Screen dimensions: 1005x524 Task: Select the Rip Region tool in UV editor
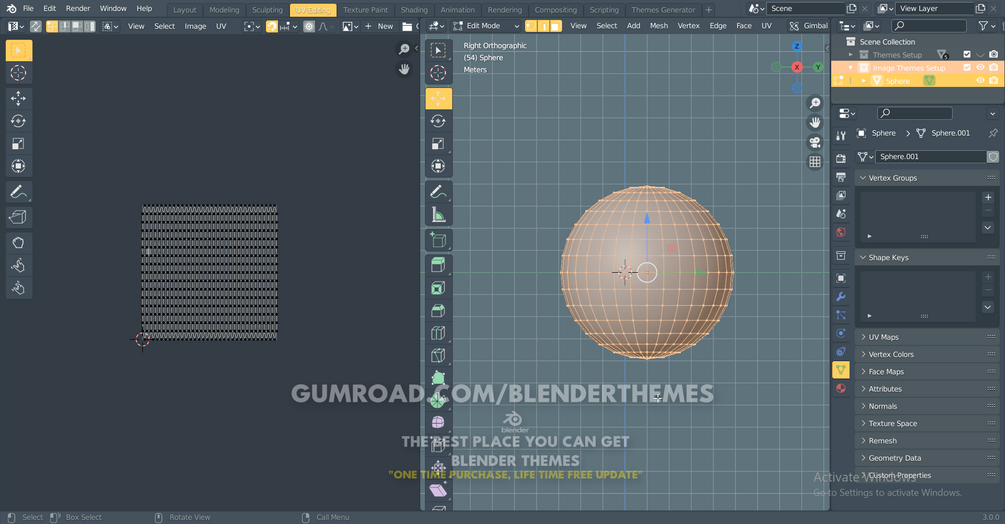coord(19,217)
